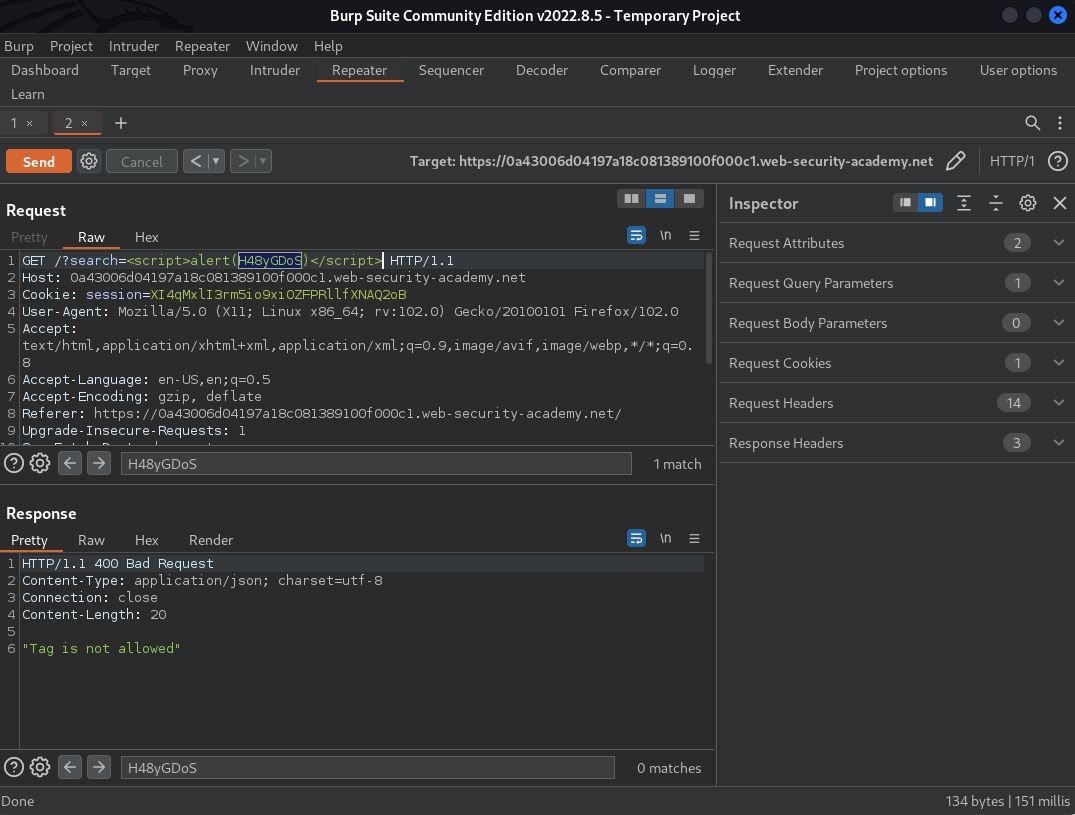This screenshot has height=815, width=1075.
Task: Switch Response view to Render tab
Action: 210,540
